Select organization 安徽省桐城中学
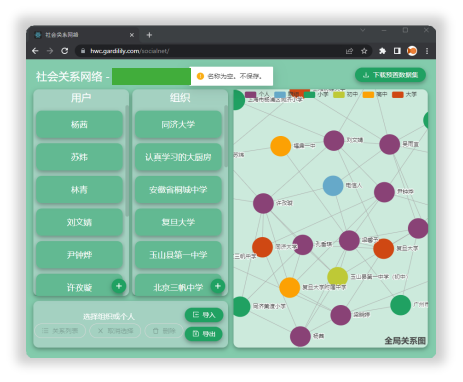This screenshot has height=382, width=463. click(x=178, y=190)
